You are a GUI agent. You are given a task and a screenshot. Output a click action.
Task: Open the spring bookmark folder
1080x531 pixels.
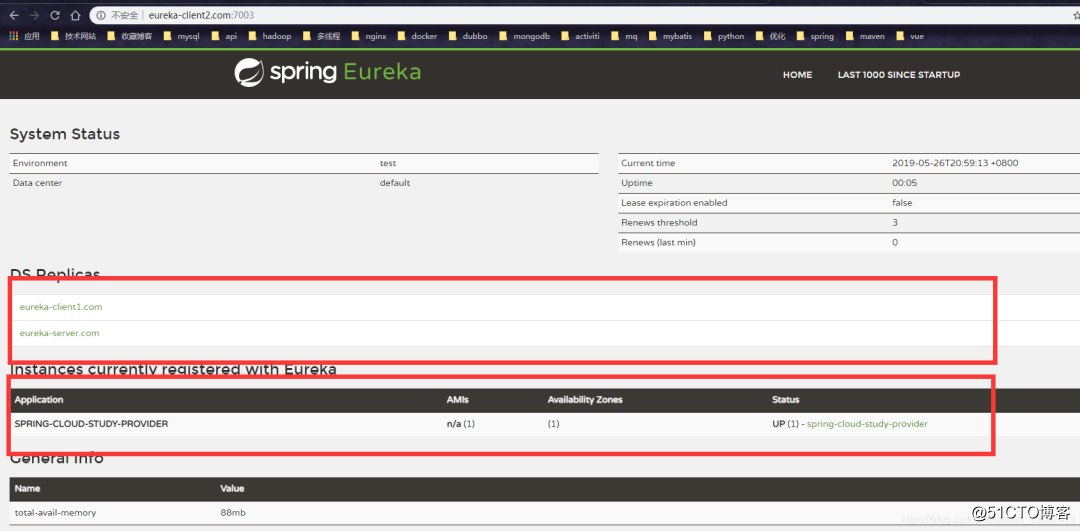point(815,37)
